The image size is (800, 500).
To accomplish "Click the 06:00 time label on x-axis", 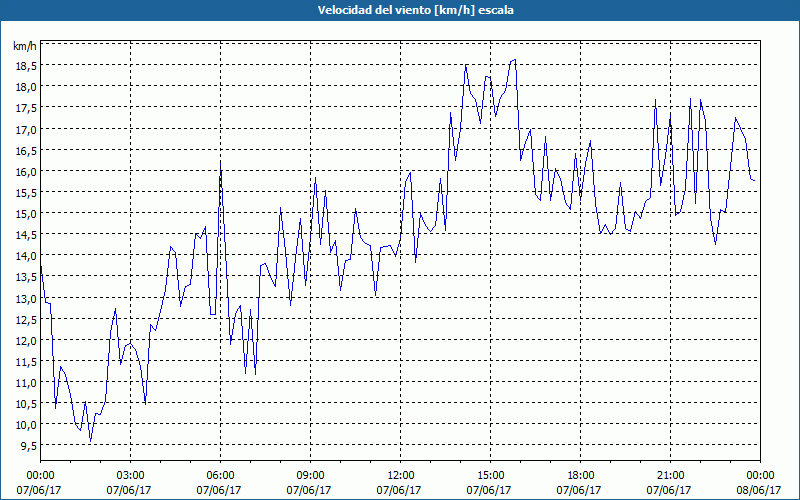I will (x=220, y=476).
